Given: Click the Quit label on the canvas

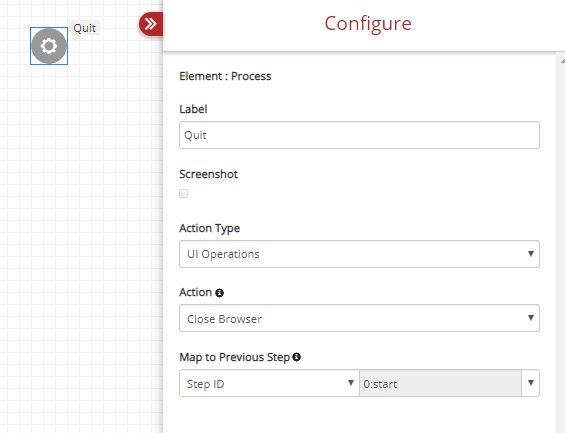Looking at the screenshot, I should pos(85,28).
